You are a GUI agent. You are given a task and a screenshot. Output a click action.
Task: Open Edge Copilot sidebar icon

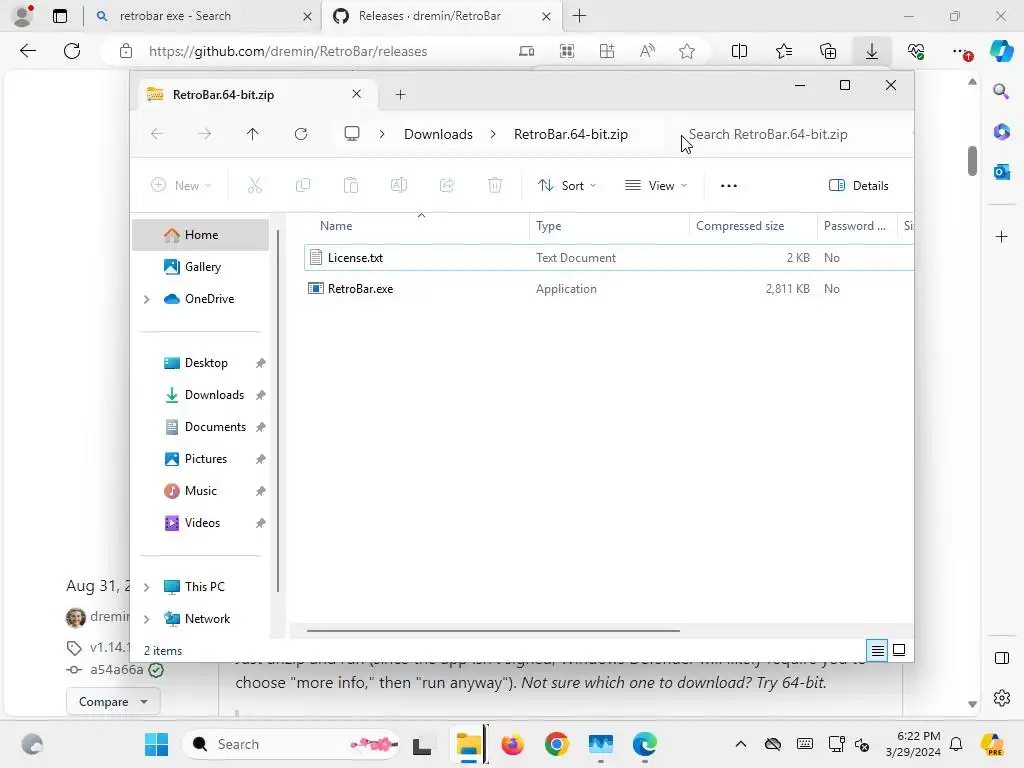tap(1001, 51)
